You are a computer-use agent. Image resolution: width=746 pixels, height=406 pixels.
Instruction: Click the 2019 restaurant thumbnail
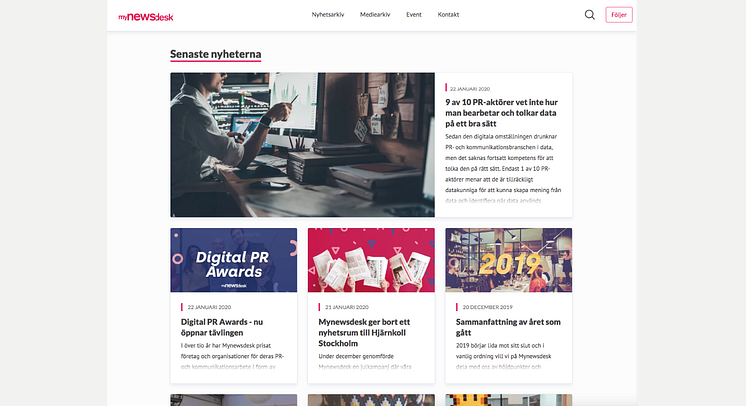click(509, 260)
